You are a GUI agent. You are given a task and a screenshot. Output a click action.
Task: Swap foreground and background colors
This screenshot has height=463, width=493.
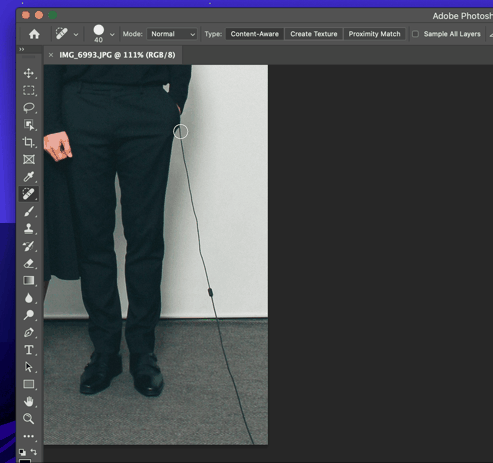pyautogui.click(x=34, y=452)
